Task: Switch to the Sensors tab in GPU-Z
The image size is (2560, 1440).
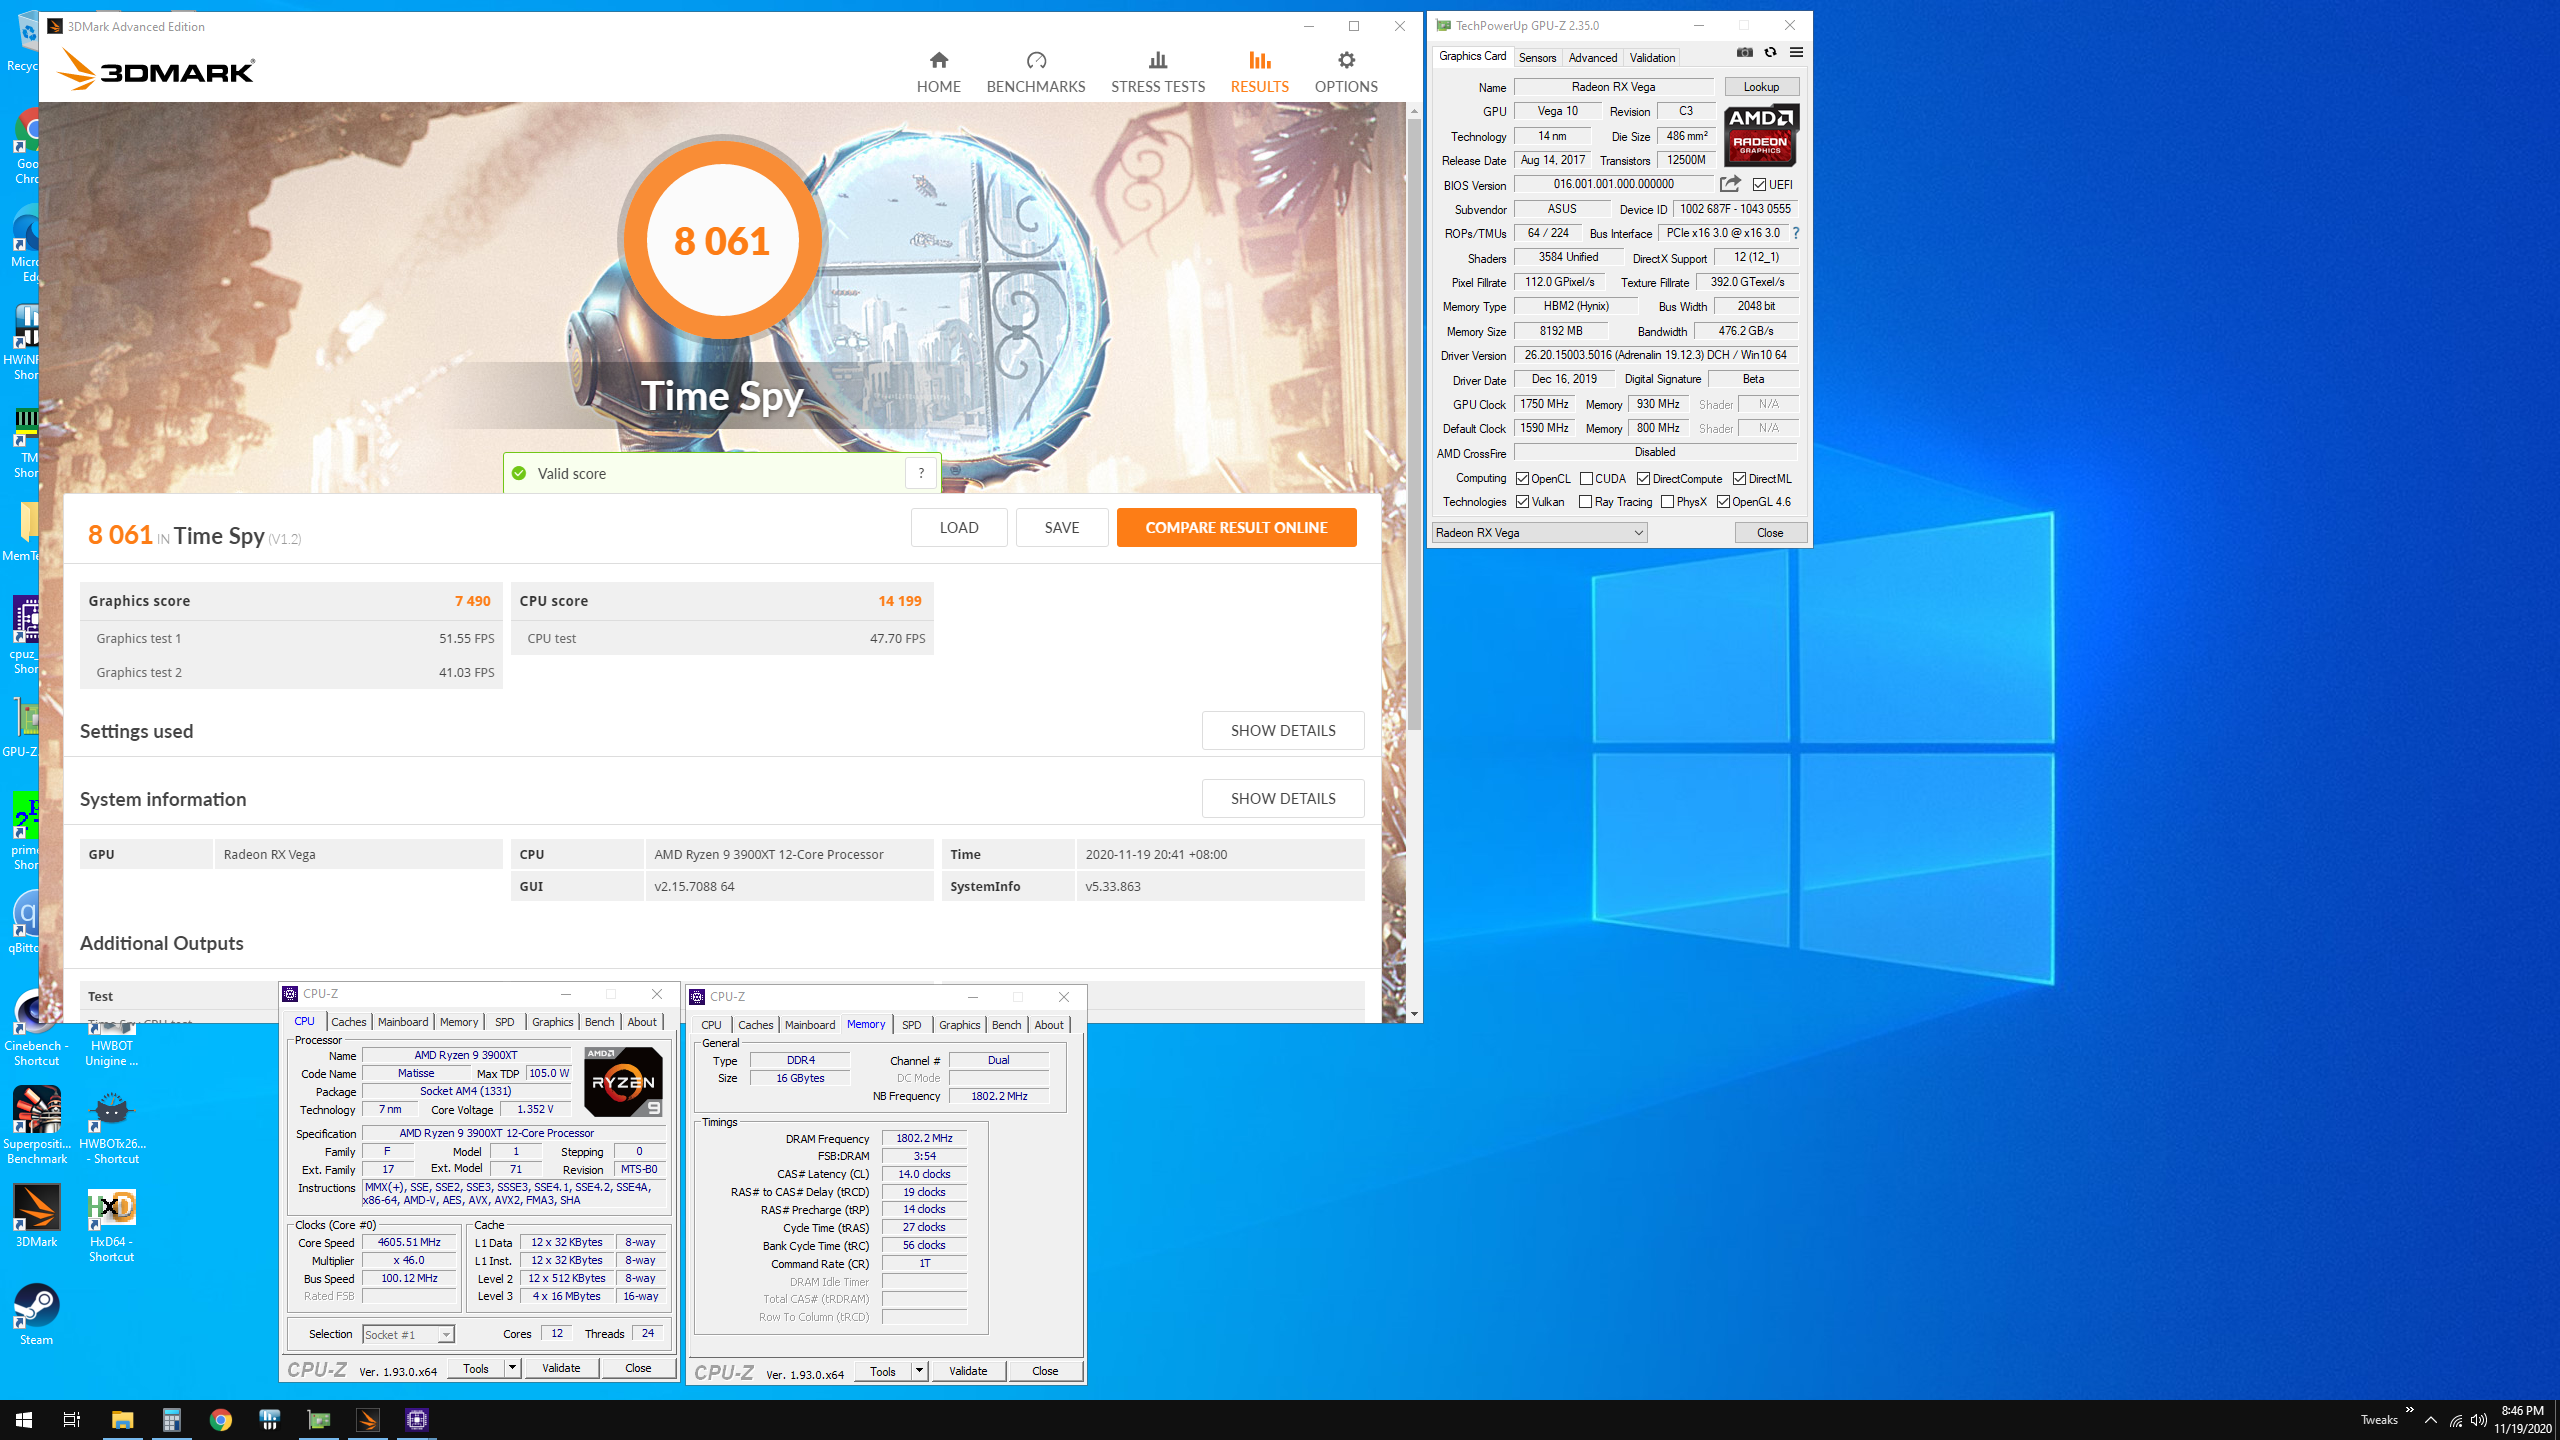Action: tap(1537, 57)
